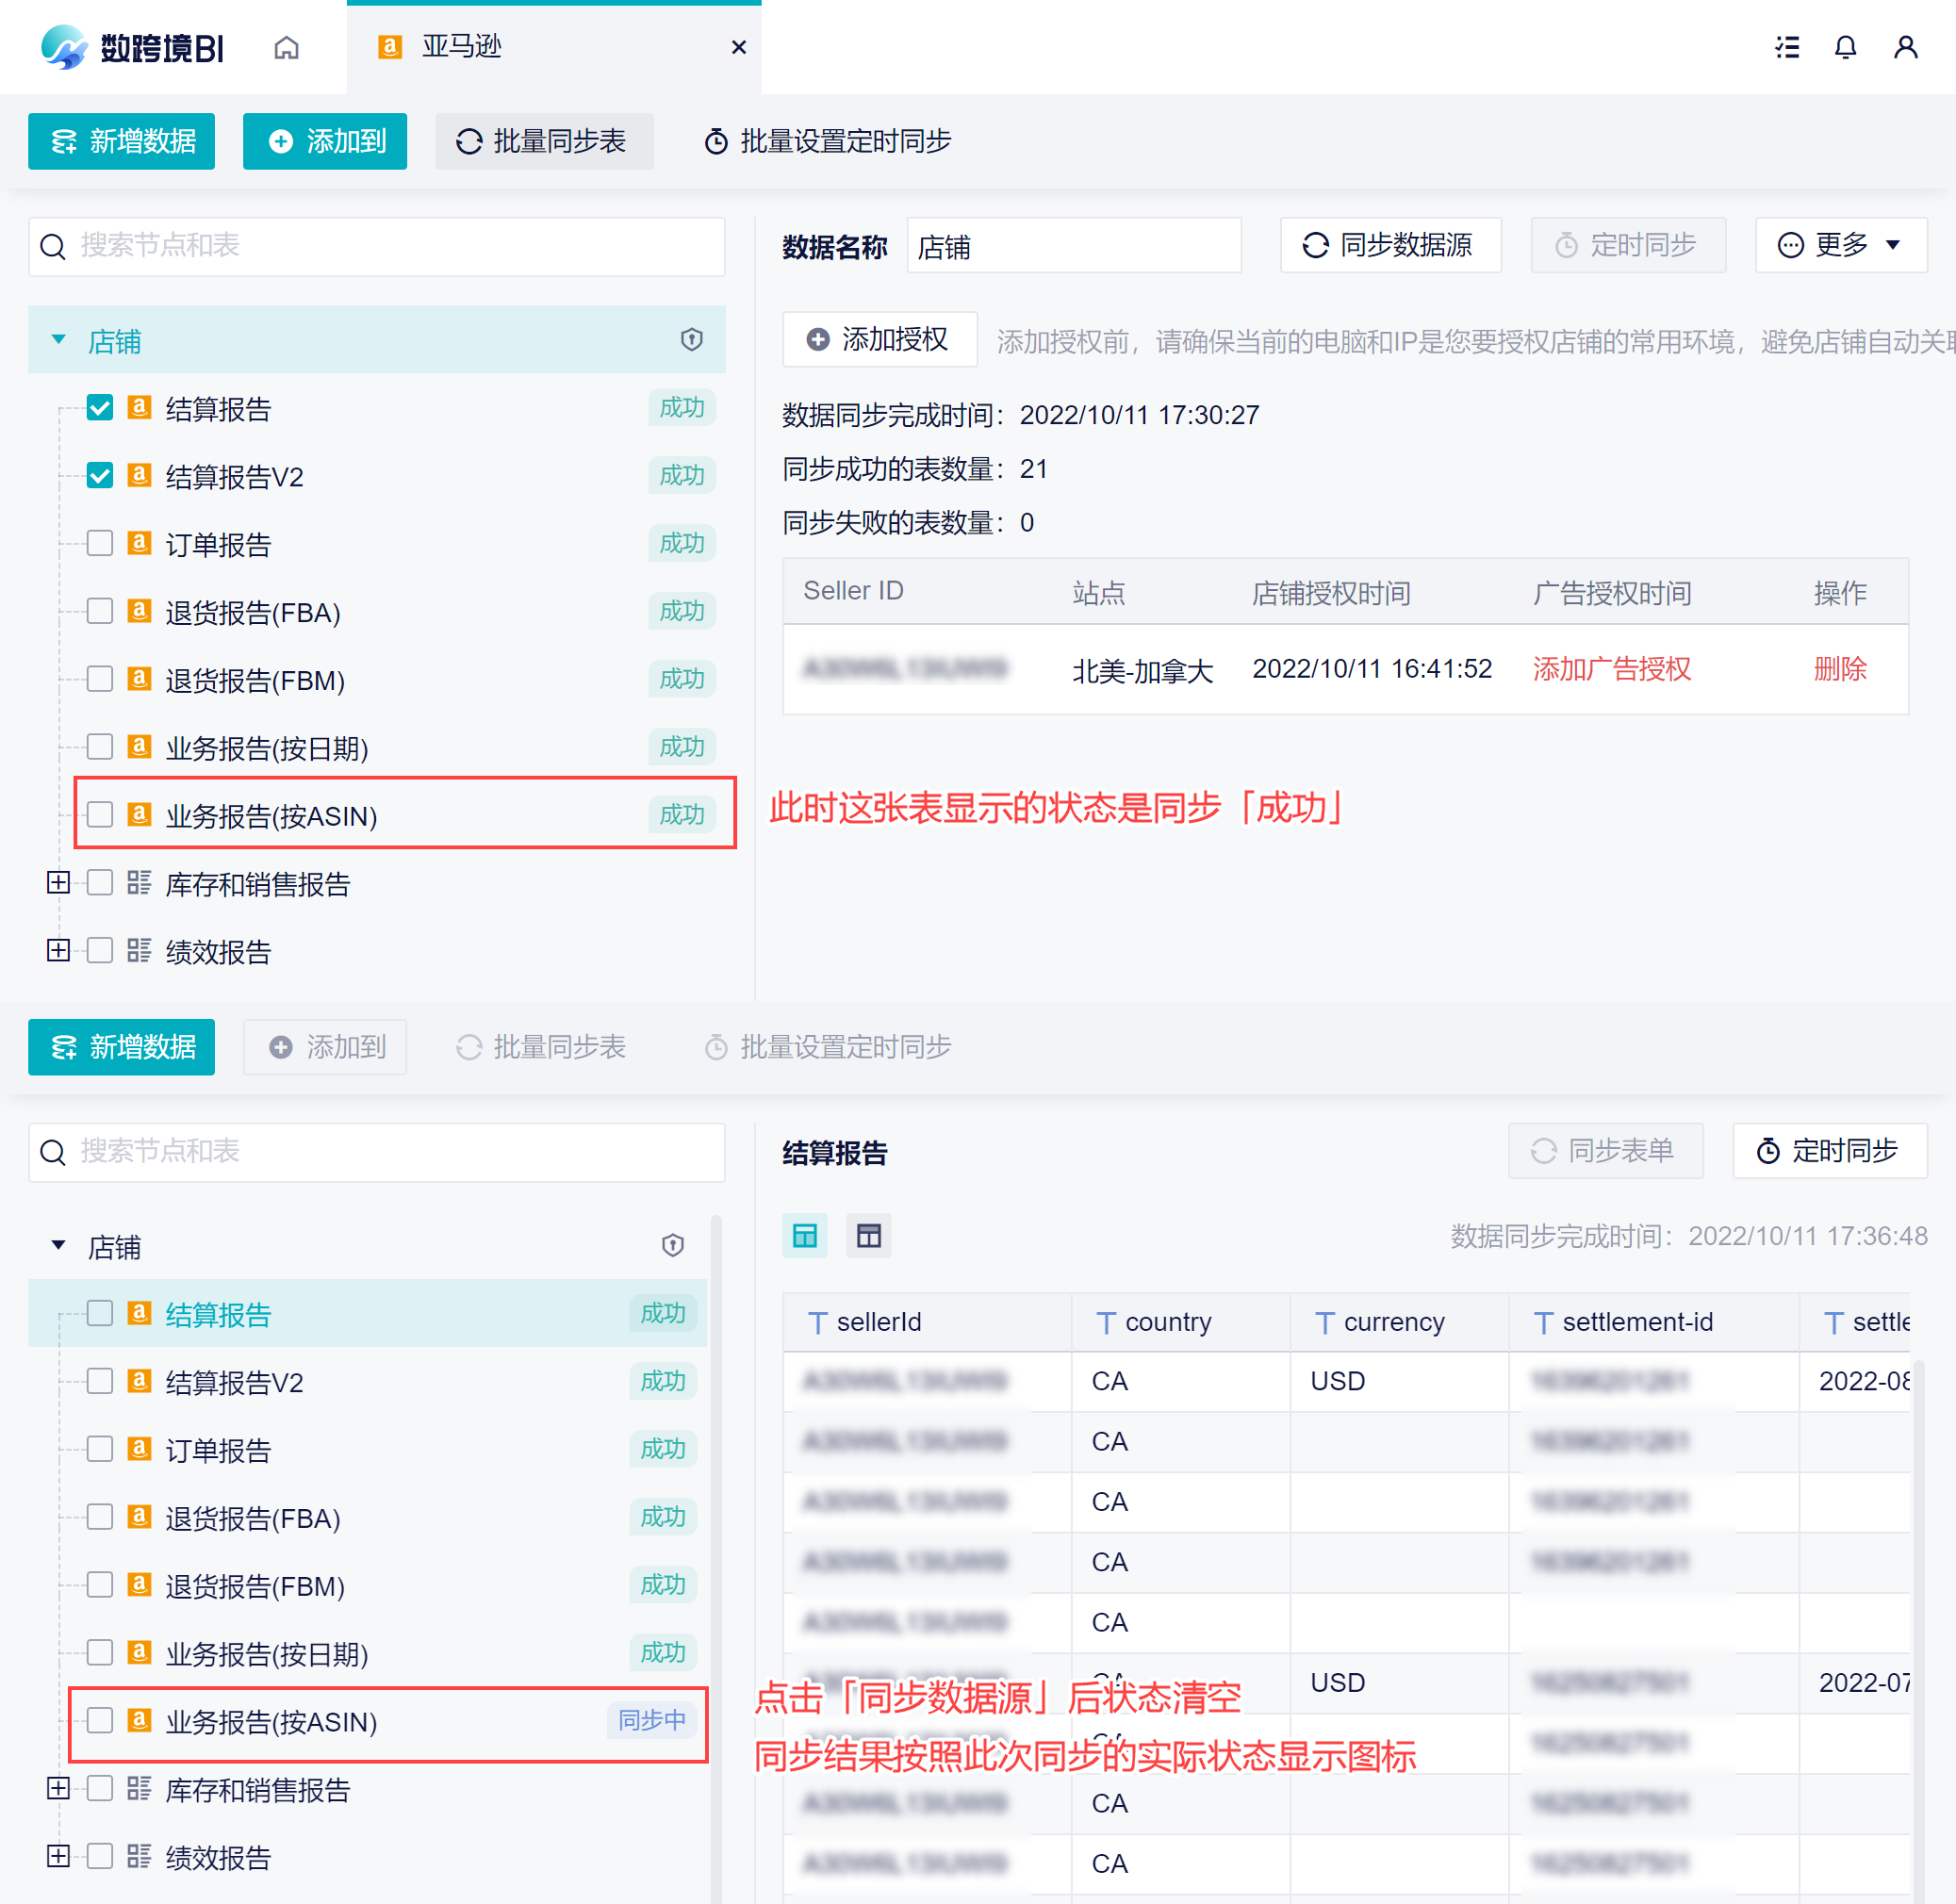Open the 更多 dropdown menu

[x=1840, y=245]
